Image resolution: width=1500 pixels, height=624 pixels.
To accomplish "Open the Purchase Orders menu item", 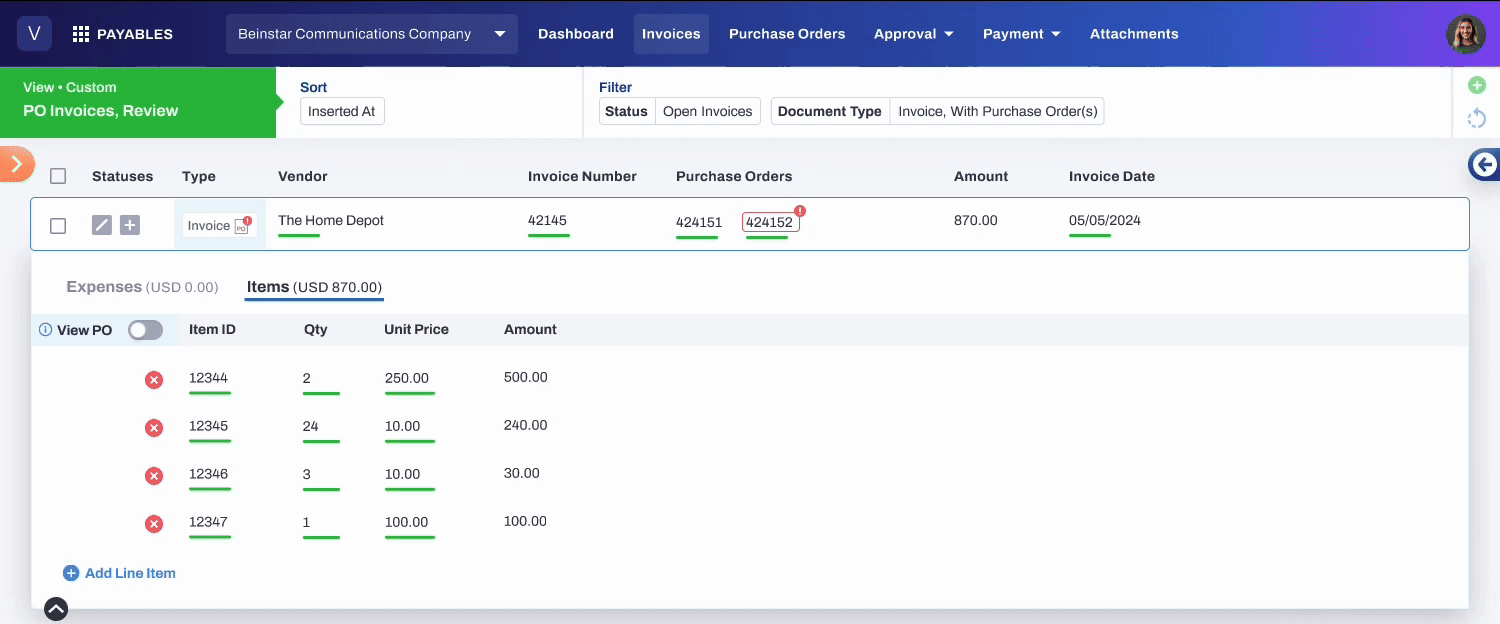I will click(x=787, y=34).
